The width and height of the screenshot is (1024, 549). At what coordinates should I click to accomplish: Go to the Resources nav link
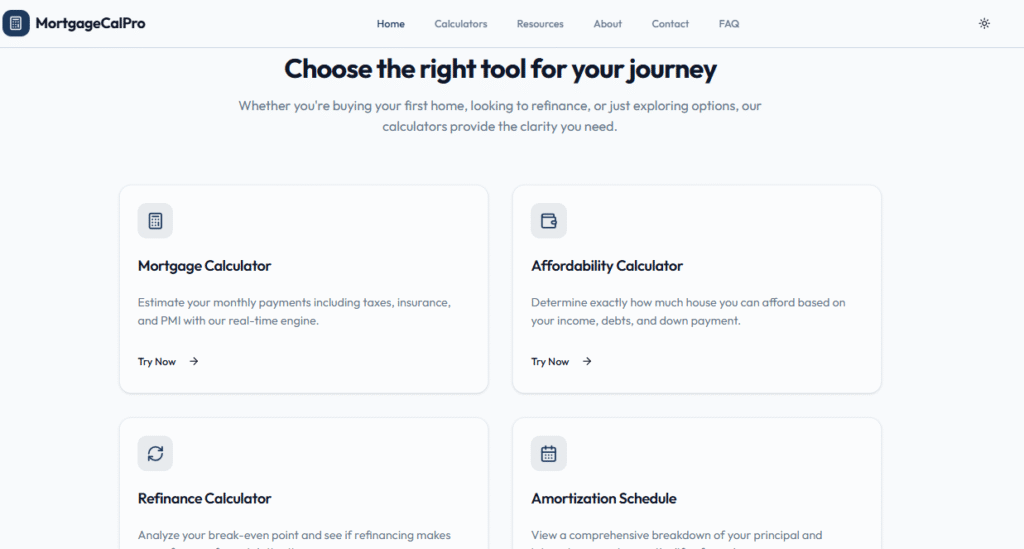540,24
